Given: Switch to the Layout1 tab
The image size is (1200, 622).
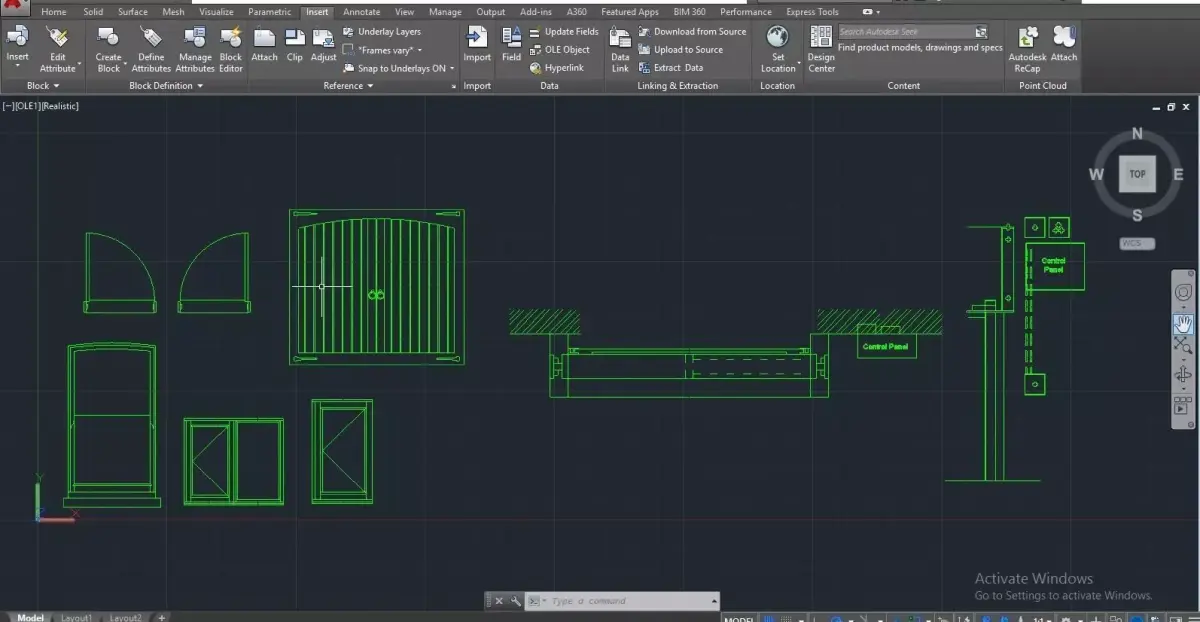Looking at the screenshot, I should click(76, 617).
